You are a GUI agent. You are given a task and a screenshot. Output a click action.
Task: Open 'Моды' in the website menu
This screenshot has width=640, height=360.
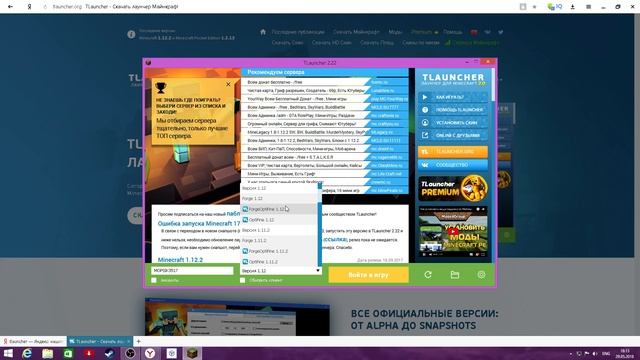coord(395,32)
